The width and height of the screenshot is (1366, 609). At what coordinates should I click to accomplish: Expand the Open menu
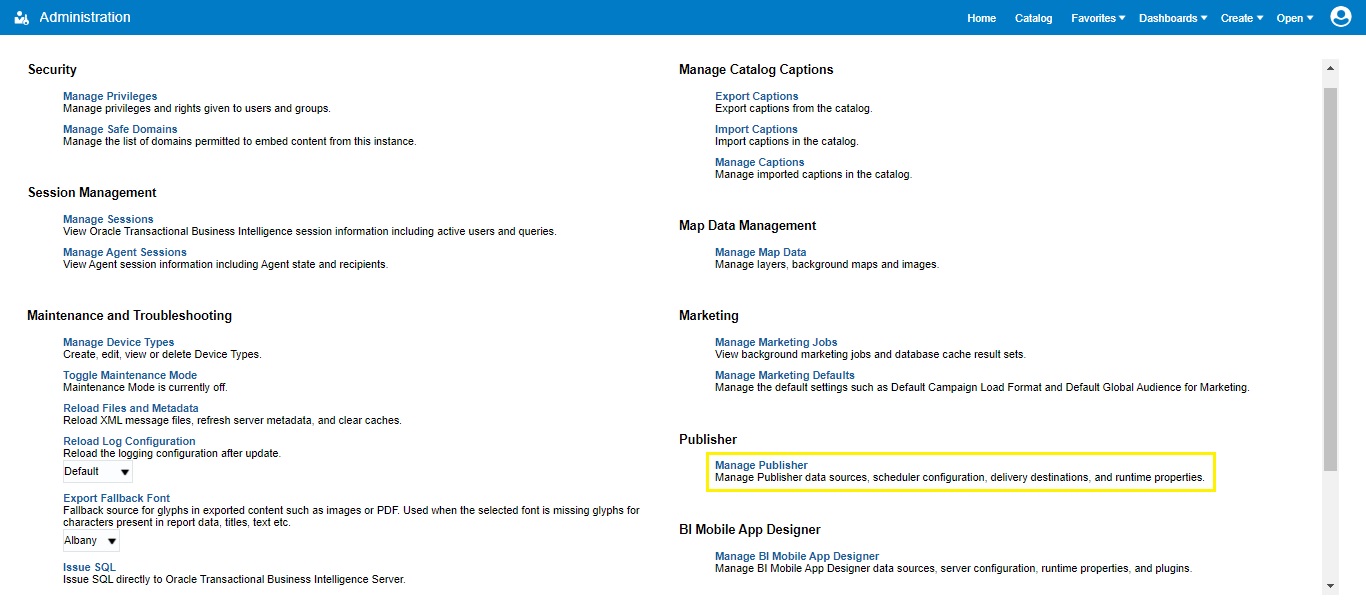1293,17
